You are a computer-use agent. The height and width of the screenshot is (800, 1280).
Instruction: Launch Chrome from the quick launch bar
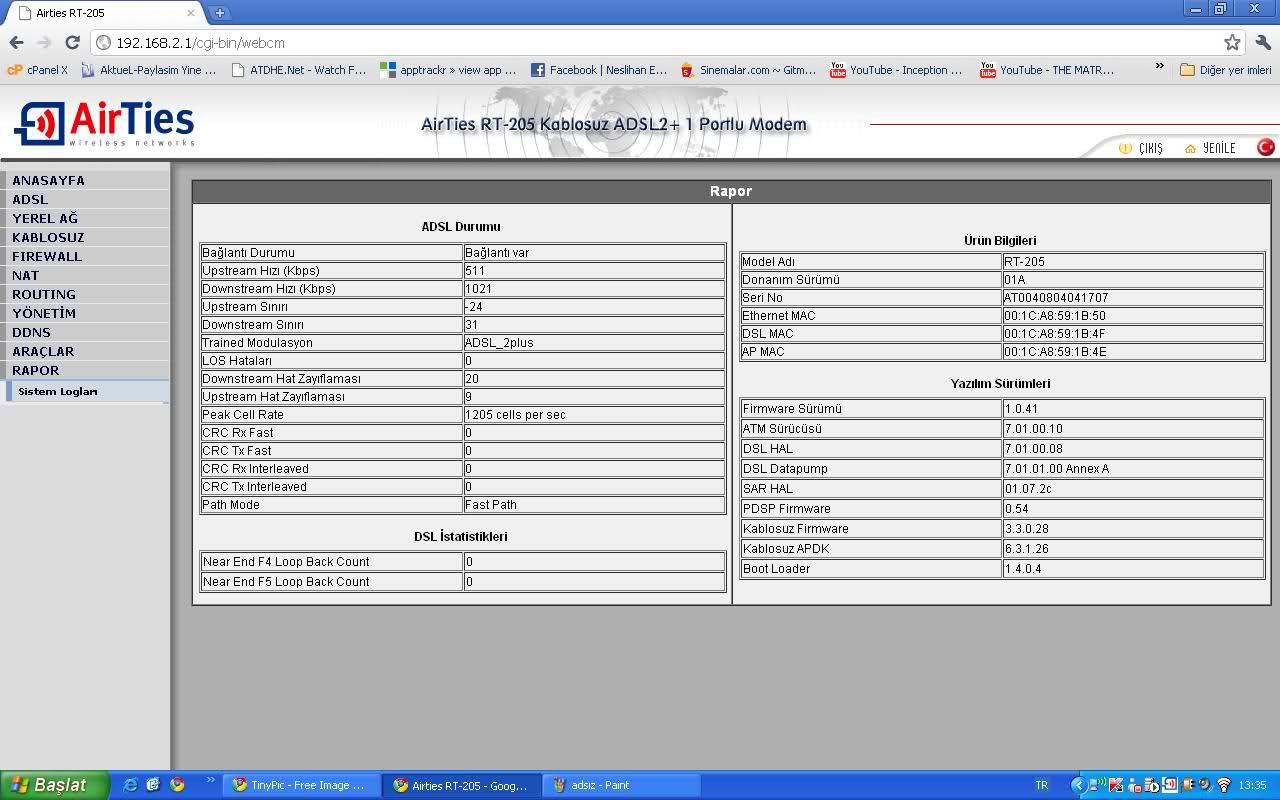[x=177, y=785]
